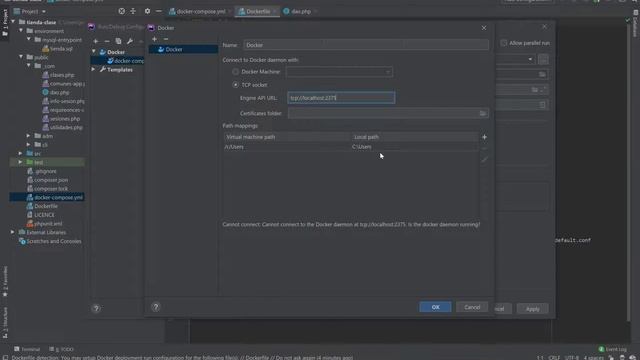
Task: Open the Favorites tool window stripe
Action: point(5,282)
